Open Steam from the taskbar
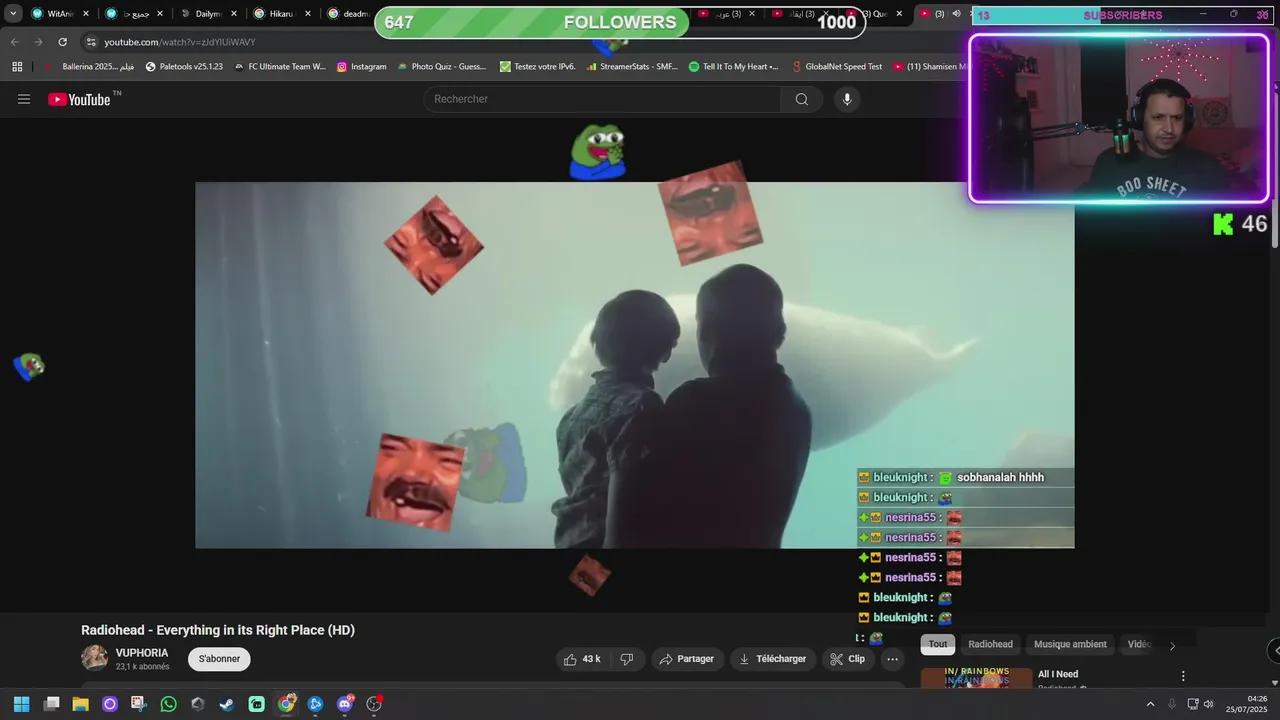1280x720 pixels. (227, 704)
